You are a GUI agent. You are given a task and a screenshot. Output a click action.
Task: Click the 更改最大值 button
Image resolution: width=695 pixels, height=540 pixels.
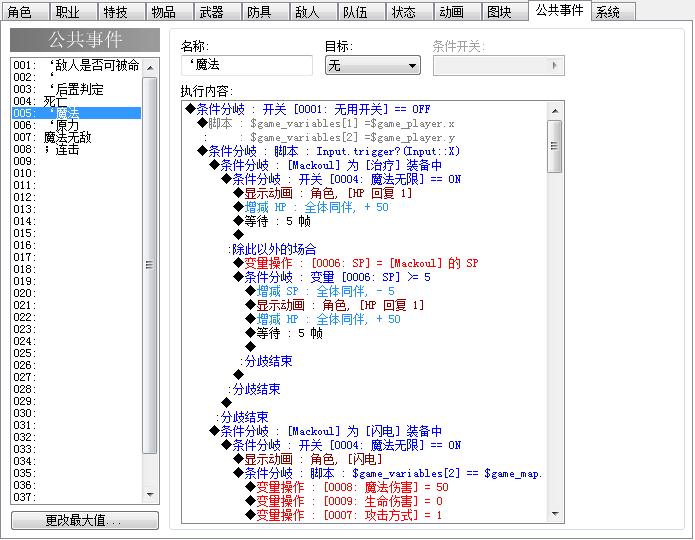pos(85,520)
